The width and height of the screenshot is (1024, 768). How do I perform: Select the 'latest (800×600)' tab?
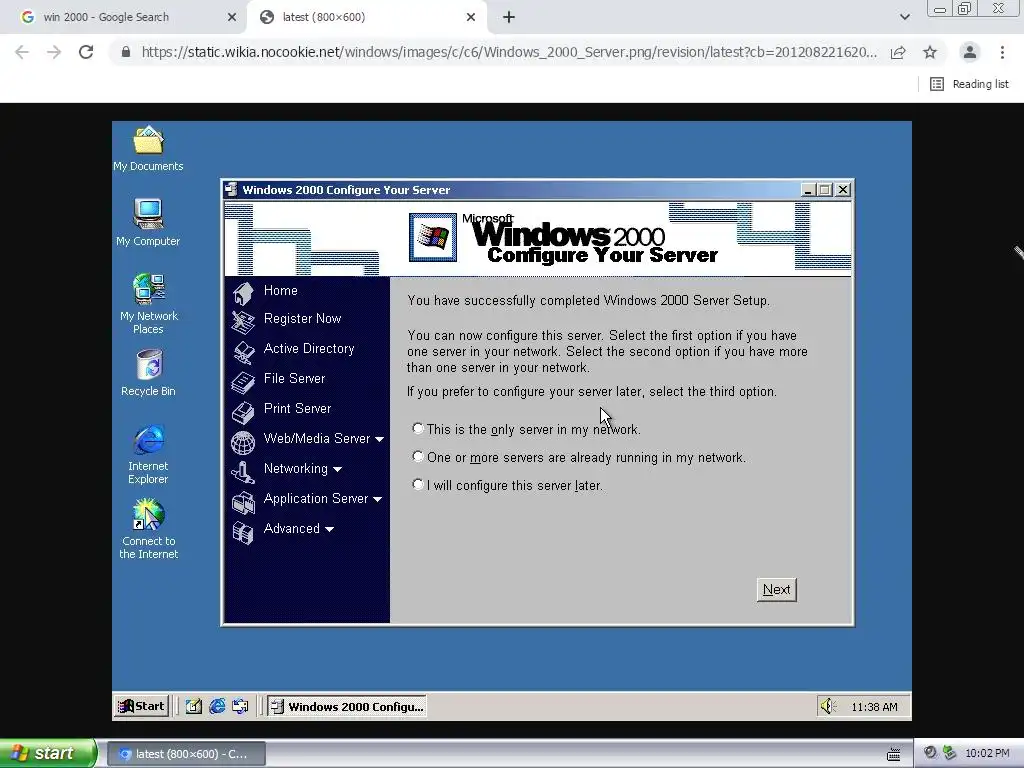tap(367, 17)
